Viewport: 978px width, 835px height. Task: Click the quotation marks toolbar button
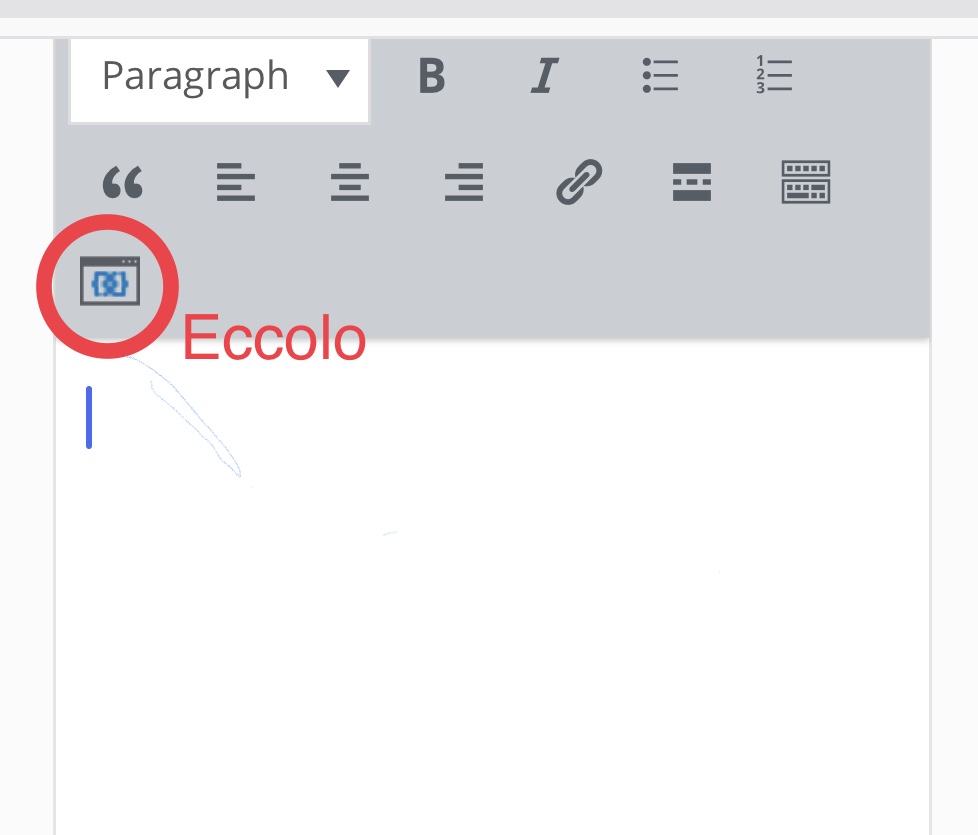123,182
